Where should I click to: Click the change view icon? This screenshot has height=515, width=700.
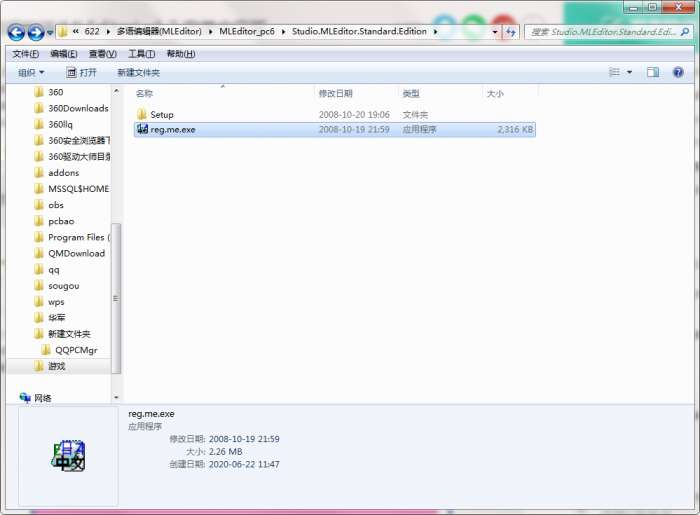coord(614,72)
